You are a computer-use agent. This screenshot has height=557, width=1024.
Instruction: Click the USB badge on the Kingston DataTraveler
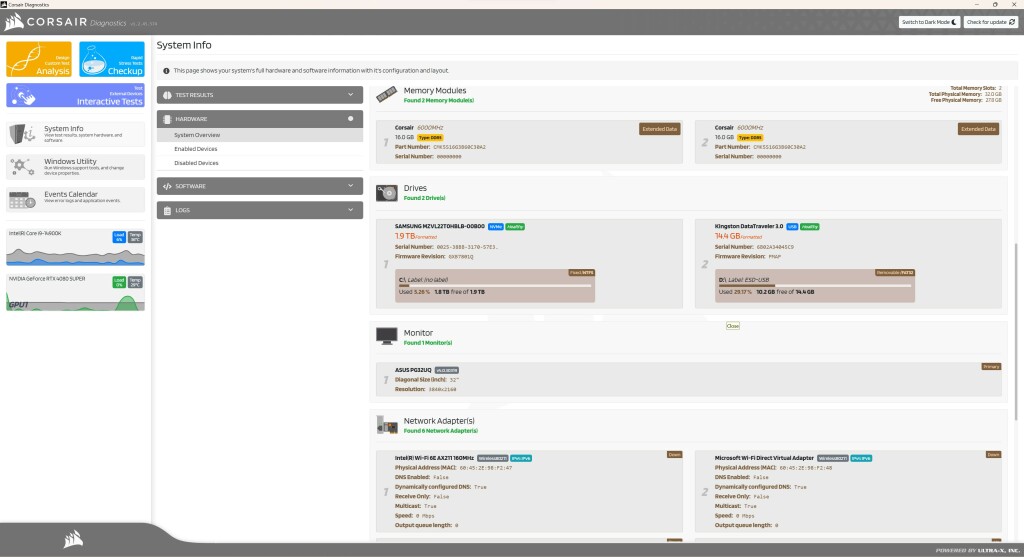(792, 227)
